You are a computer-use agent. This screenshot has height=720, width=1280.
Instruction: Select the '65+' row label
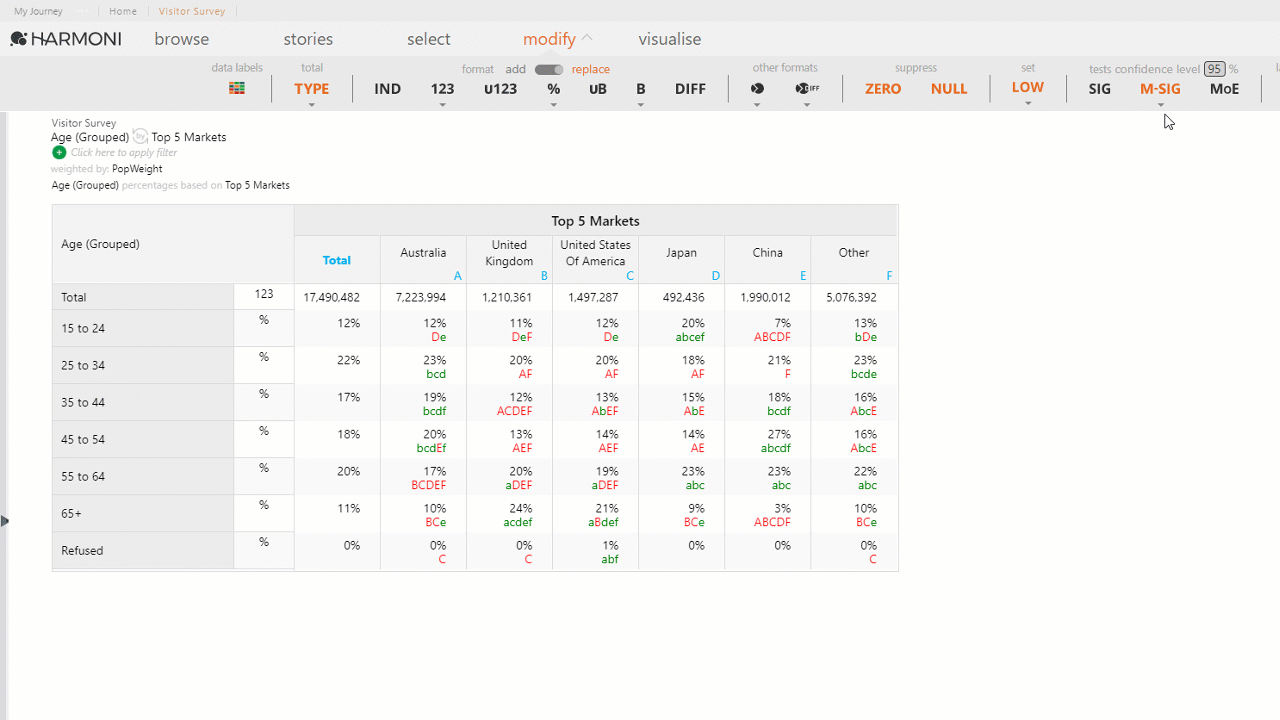143,513
